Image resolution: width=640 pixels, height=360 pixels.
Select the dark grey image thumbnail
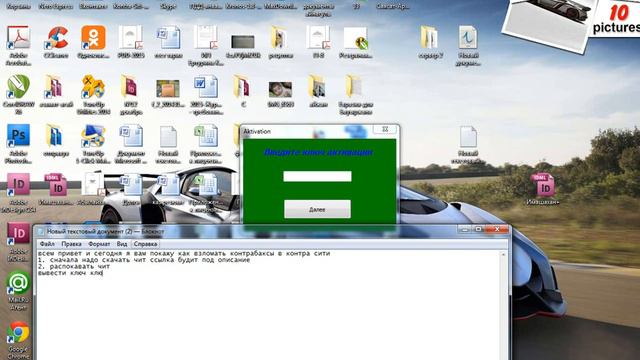[x=243, y=42]
